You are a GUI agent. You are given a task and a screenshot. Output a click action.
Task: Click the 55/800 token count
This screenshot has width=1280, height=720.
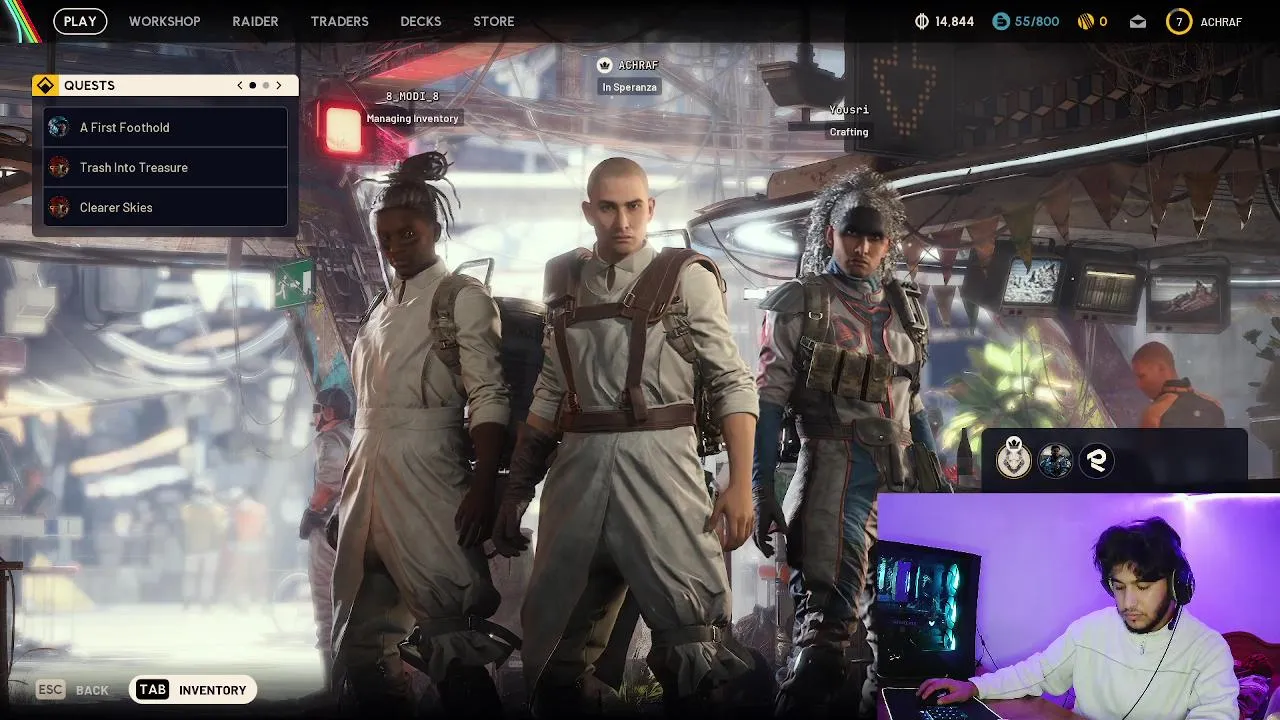tap(1036, 21)
